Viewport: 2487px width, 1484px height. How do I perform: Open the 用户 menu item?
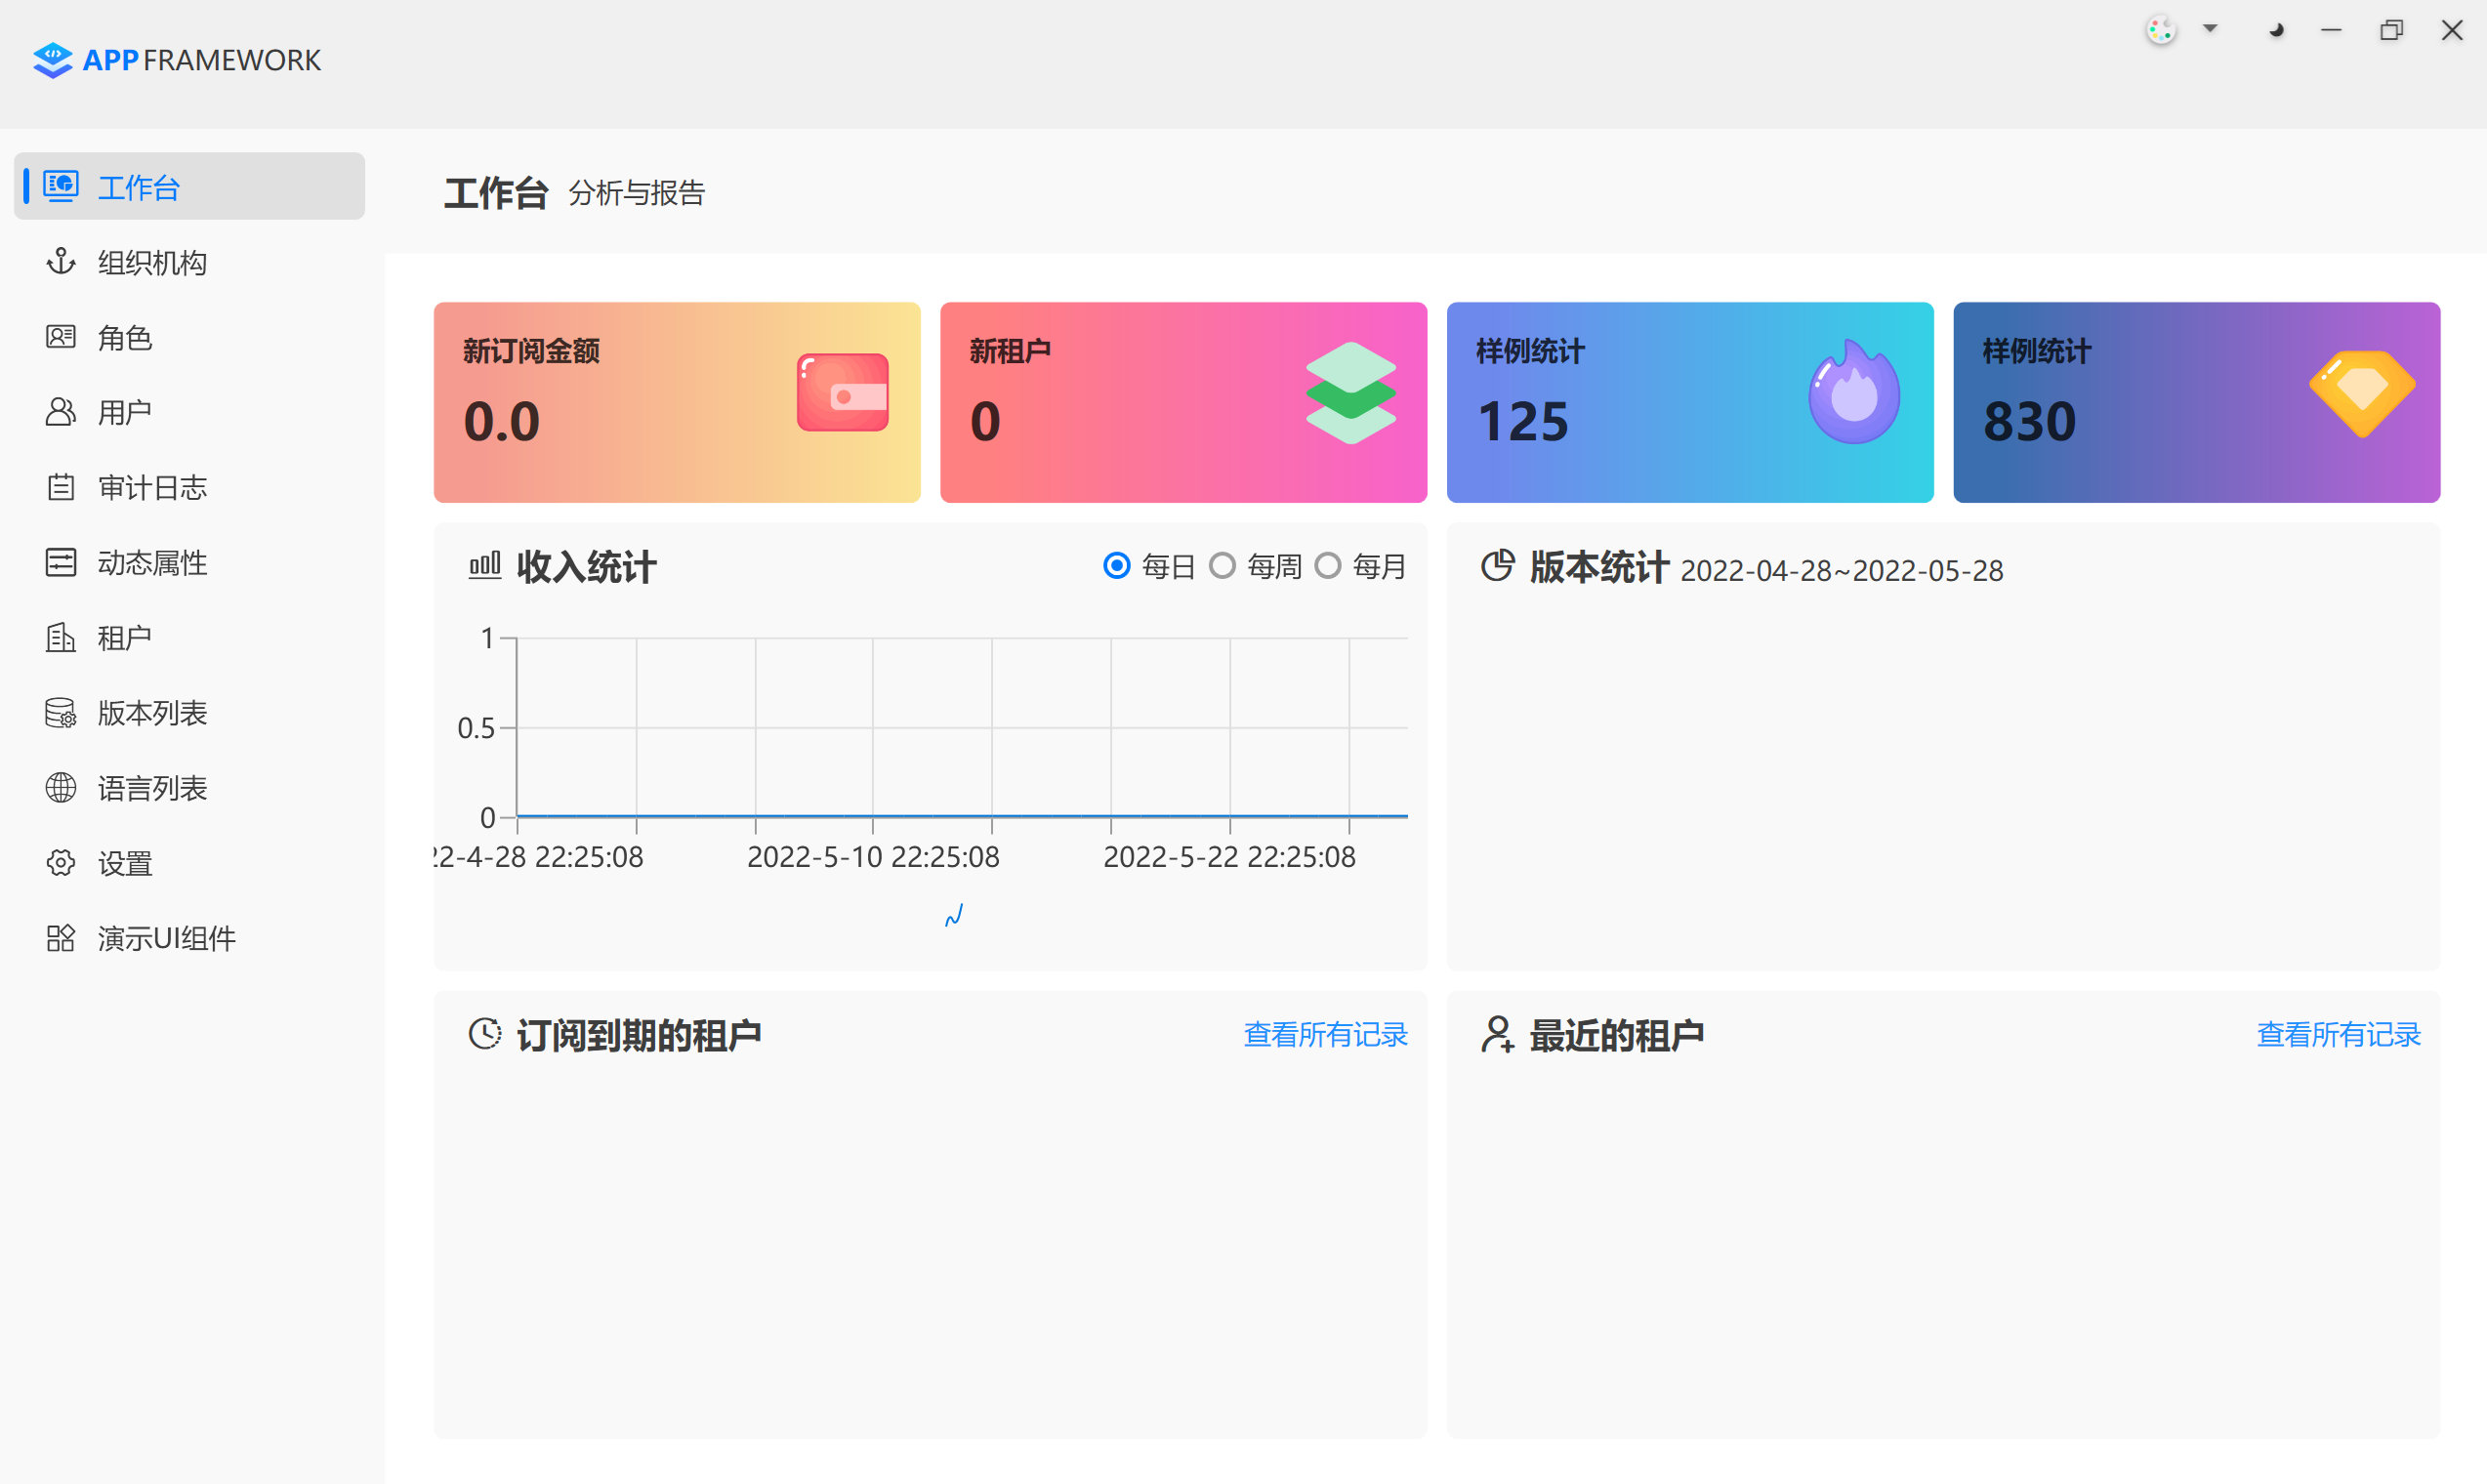[125, 412]
